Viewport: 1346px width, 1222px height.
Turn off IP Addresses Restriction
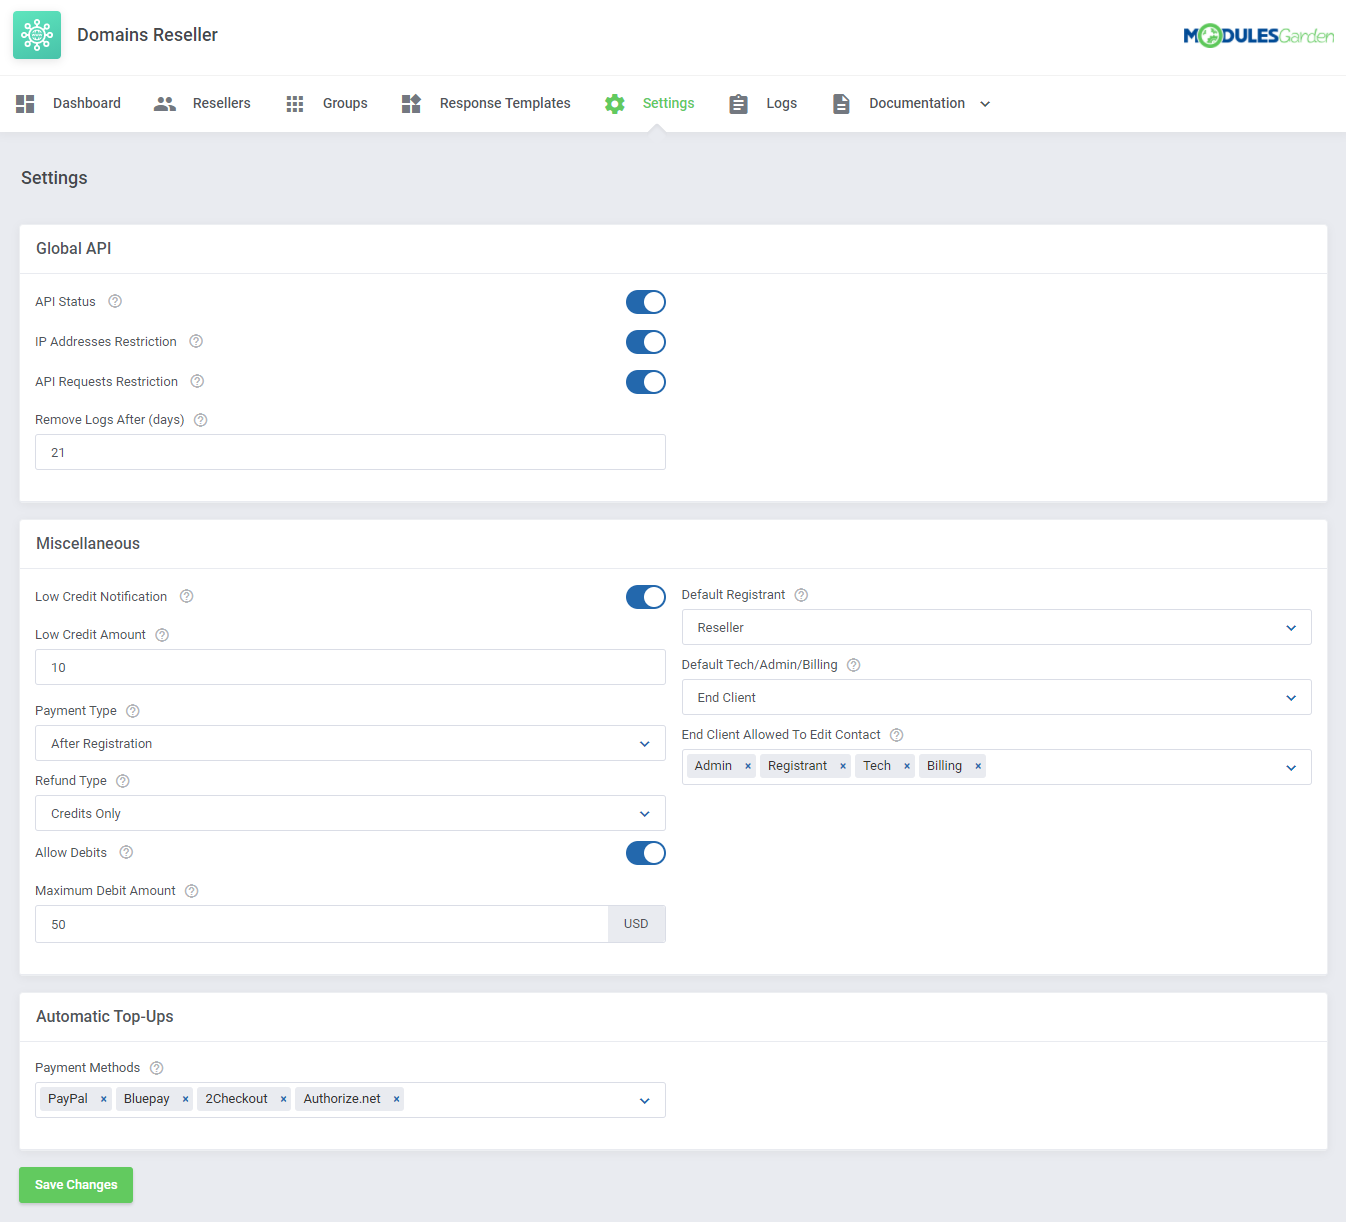click(645, 341)
